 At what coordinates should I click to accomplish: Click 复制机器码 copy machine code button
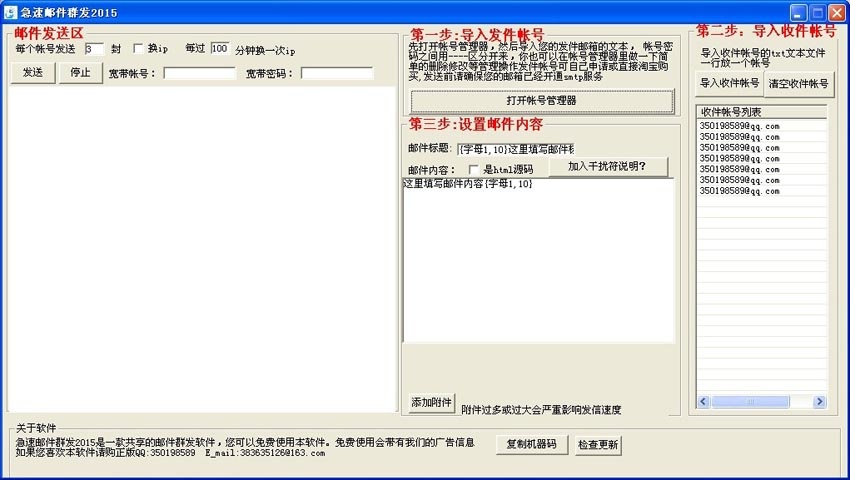pyautogui.click(x=531, y=444)
